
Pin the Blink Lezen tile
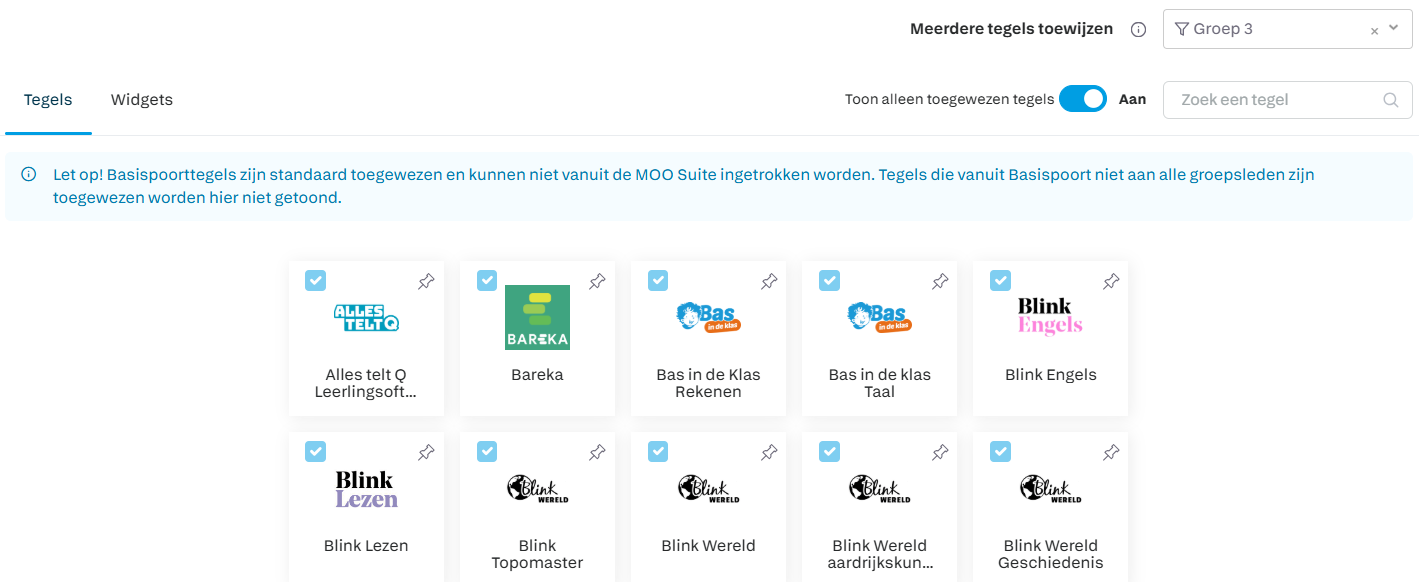426,453
